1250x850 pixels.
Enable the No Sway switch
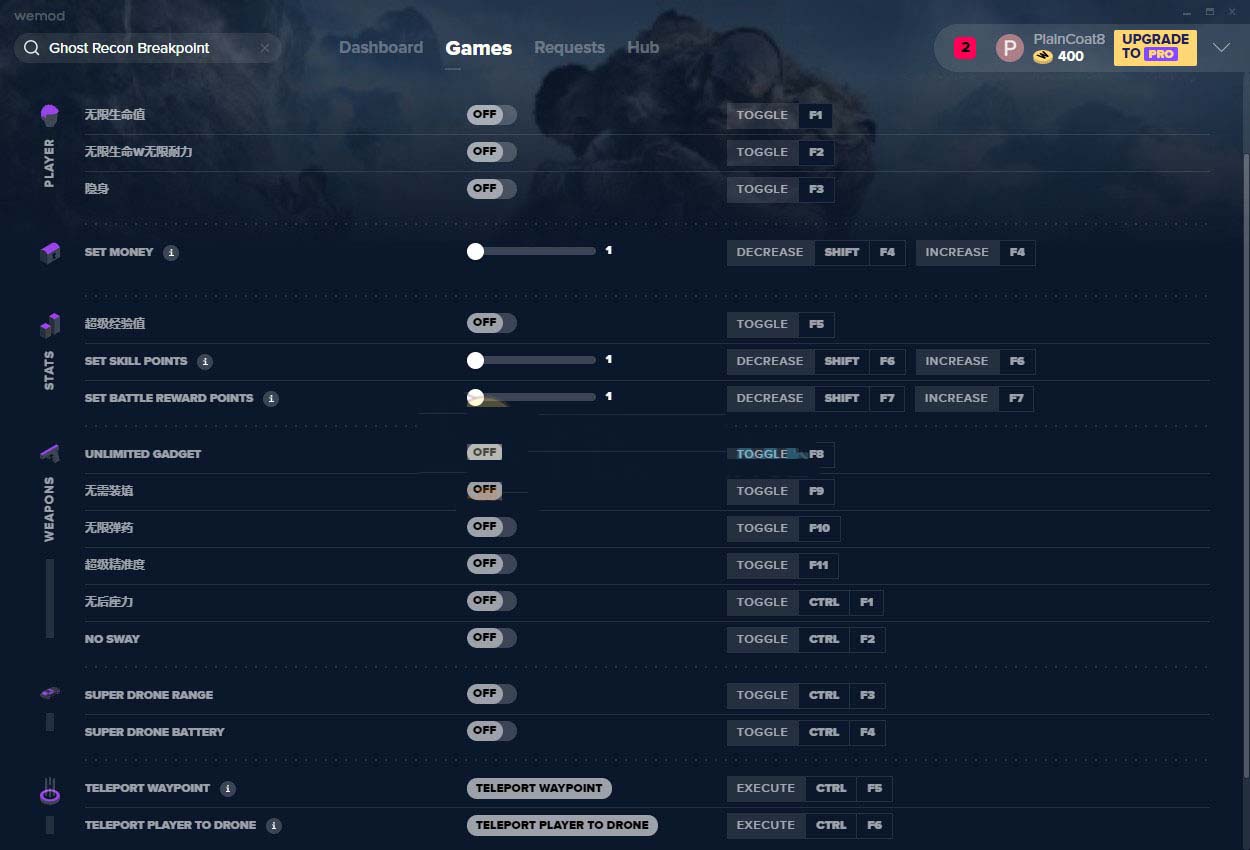tap(491, 638)
